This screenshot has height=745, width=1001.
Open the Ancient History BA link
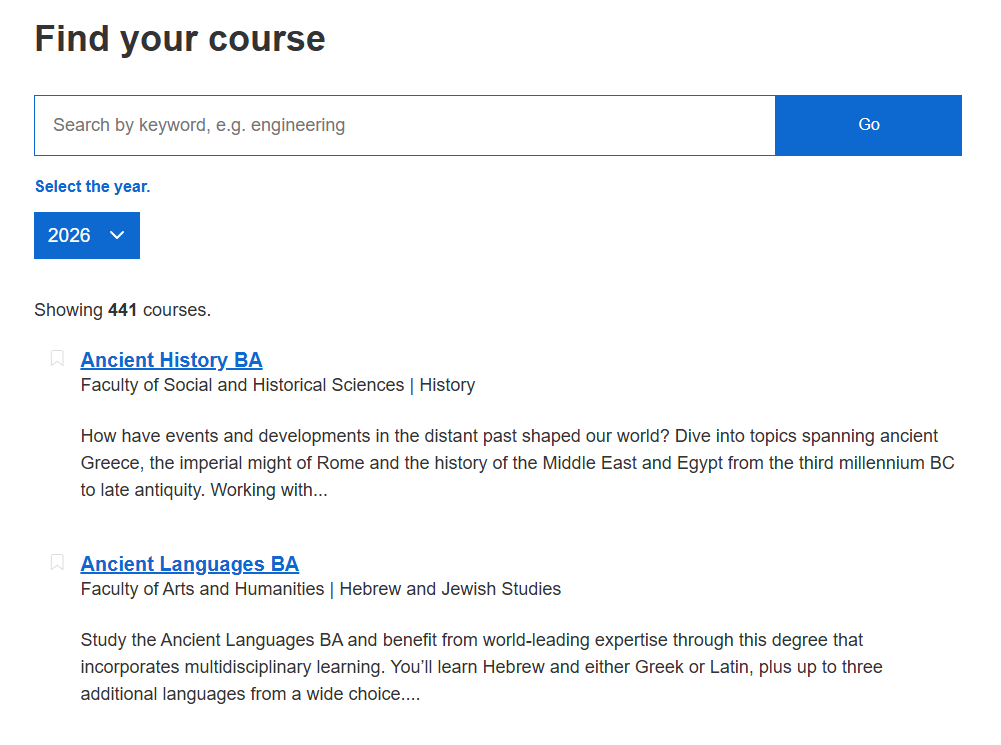coord(171,360)
